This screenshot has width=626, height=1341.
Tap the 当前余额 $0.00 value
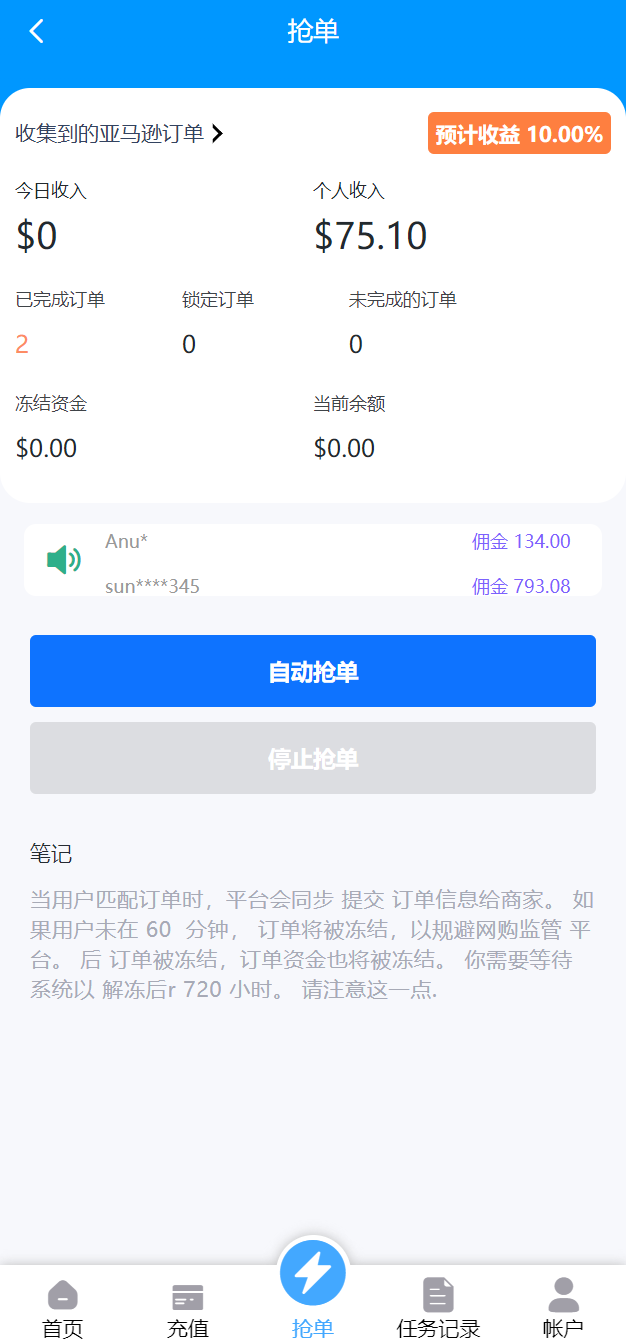point(344,448)
